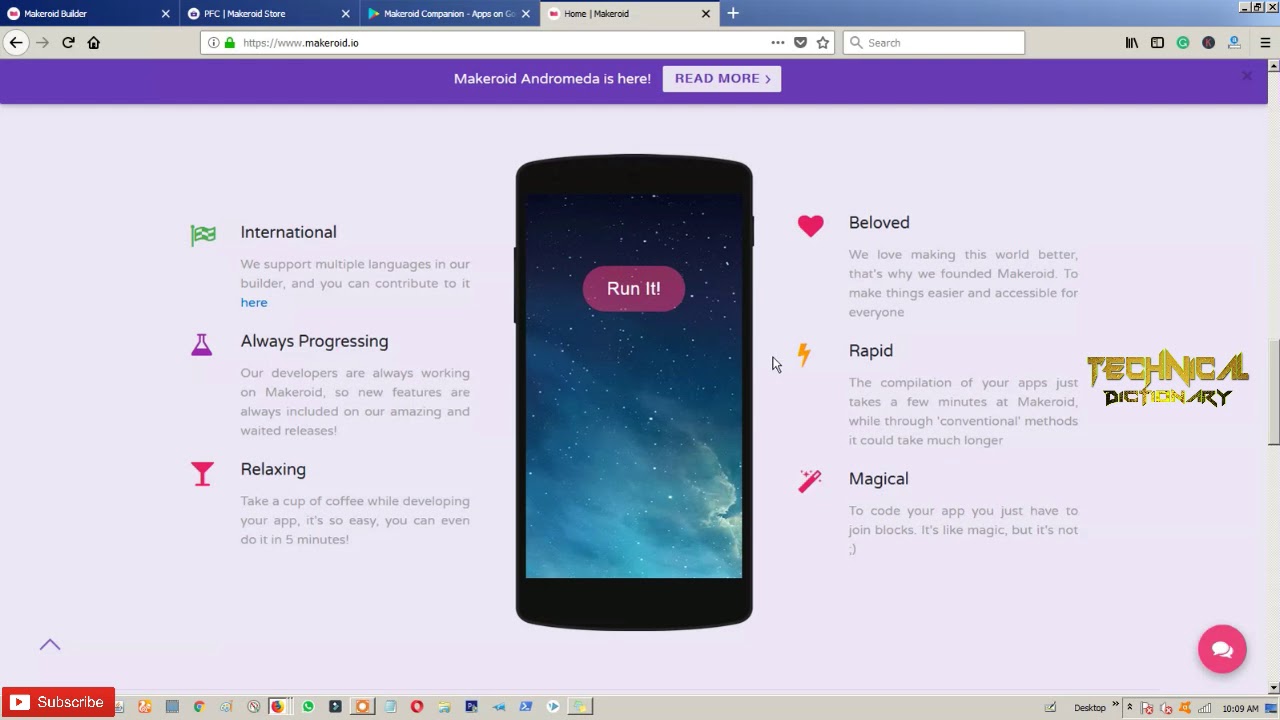Click the Always Progressing flask icon
Screen dimensions: 1280x720
(x=202, y=344)
